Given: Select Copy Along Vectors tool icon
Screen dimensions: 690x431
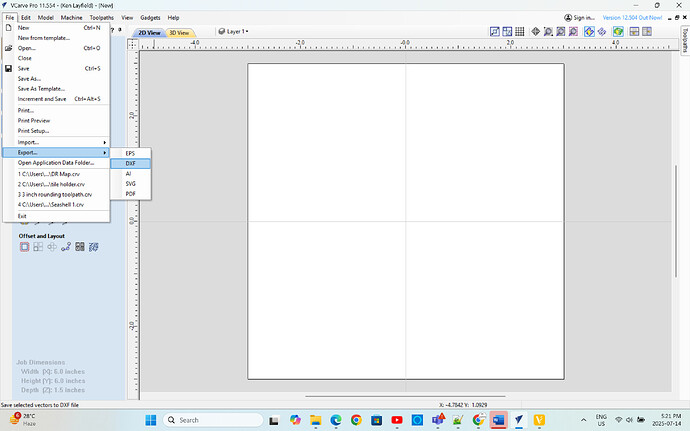Looking at the screenshot, I should (x=66, y=247).
